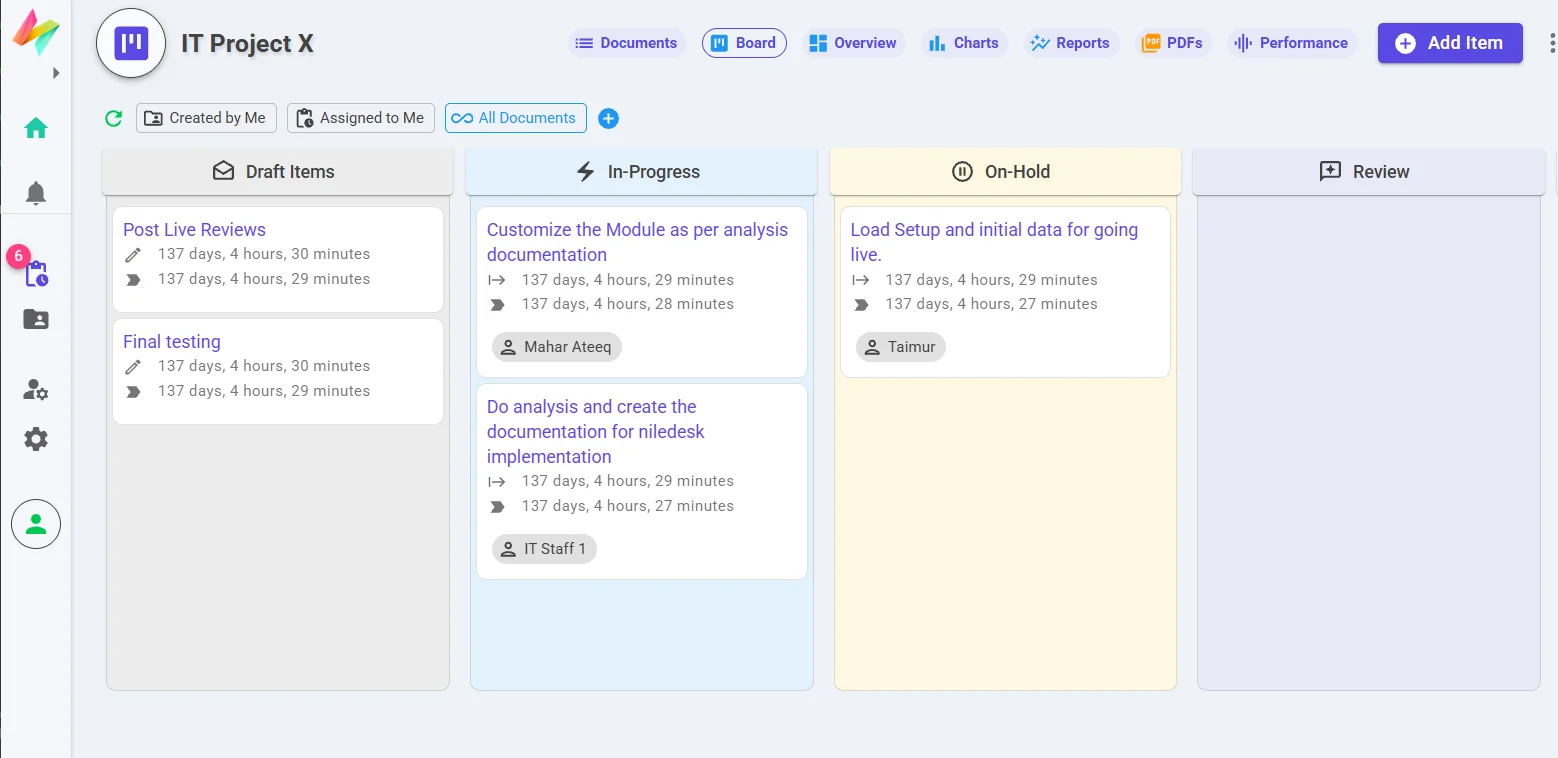
Task: Filter by Created by Me
Action: (206, 118)
